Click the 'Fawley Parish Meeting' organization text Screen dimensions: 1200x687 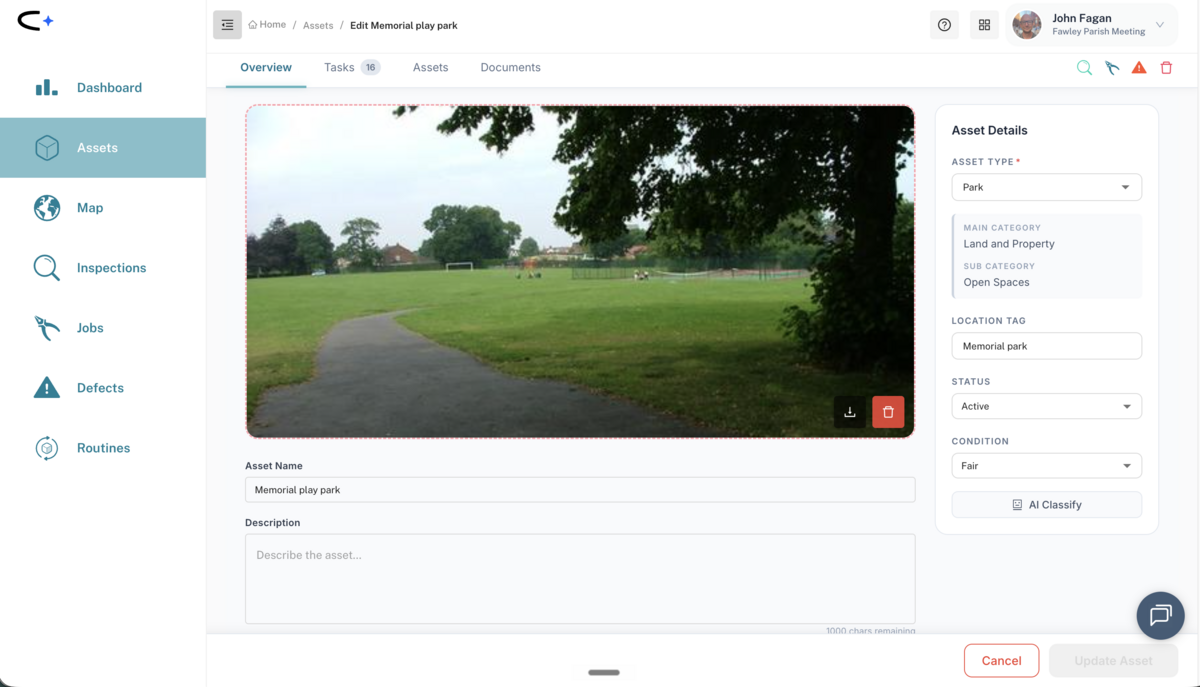tap(1099, 32)
